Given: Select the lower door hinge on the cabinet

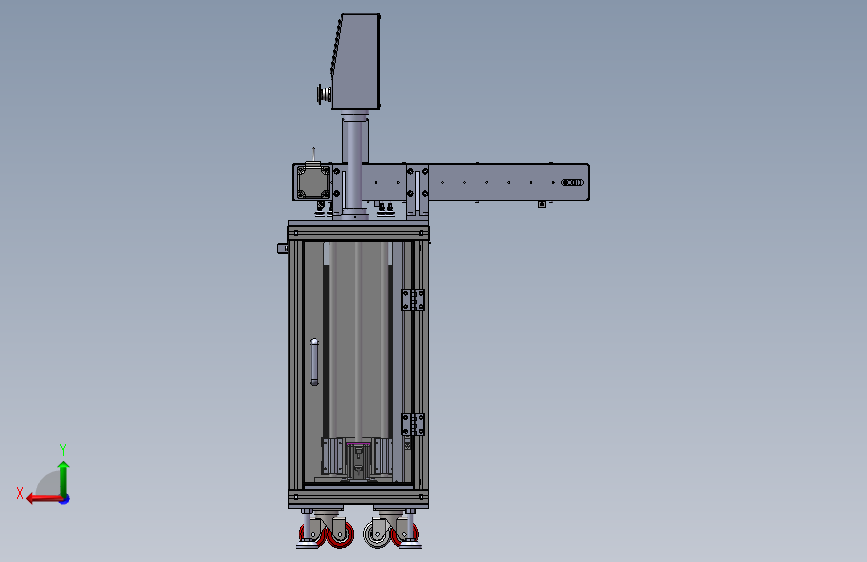Looking at the screenshot, I should pos(413,424).
